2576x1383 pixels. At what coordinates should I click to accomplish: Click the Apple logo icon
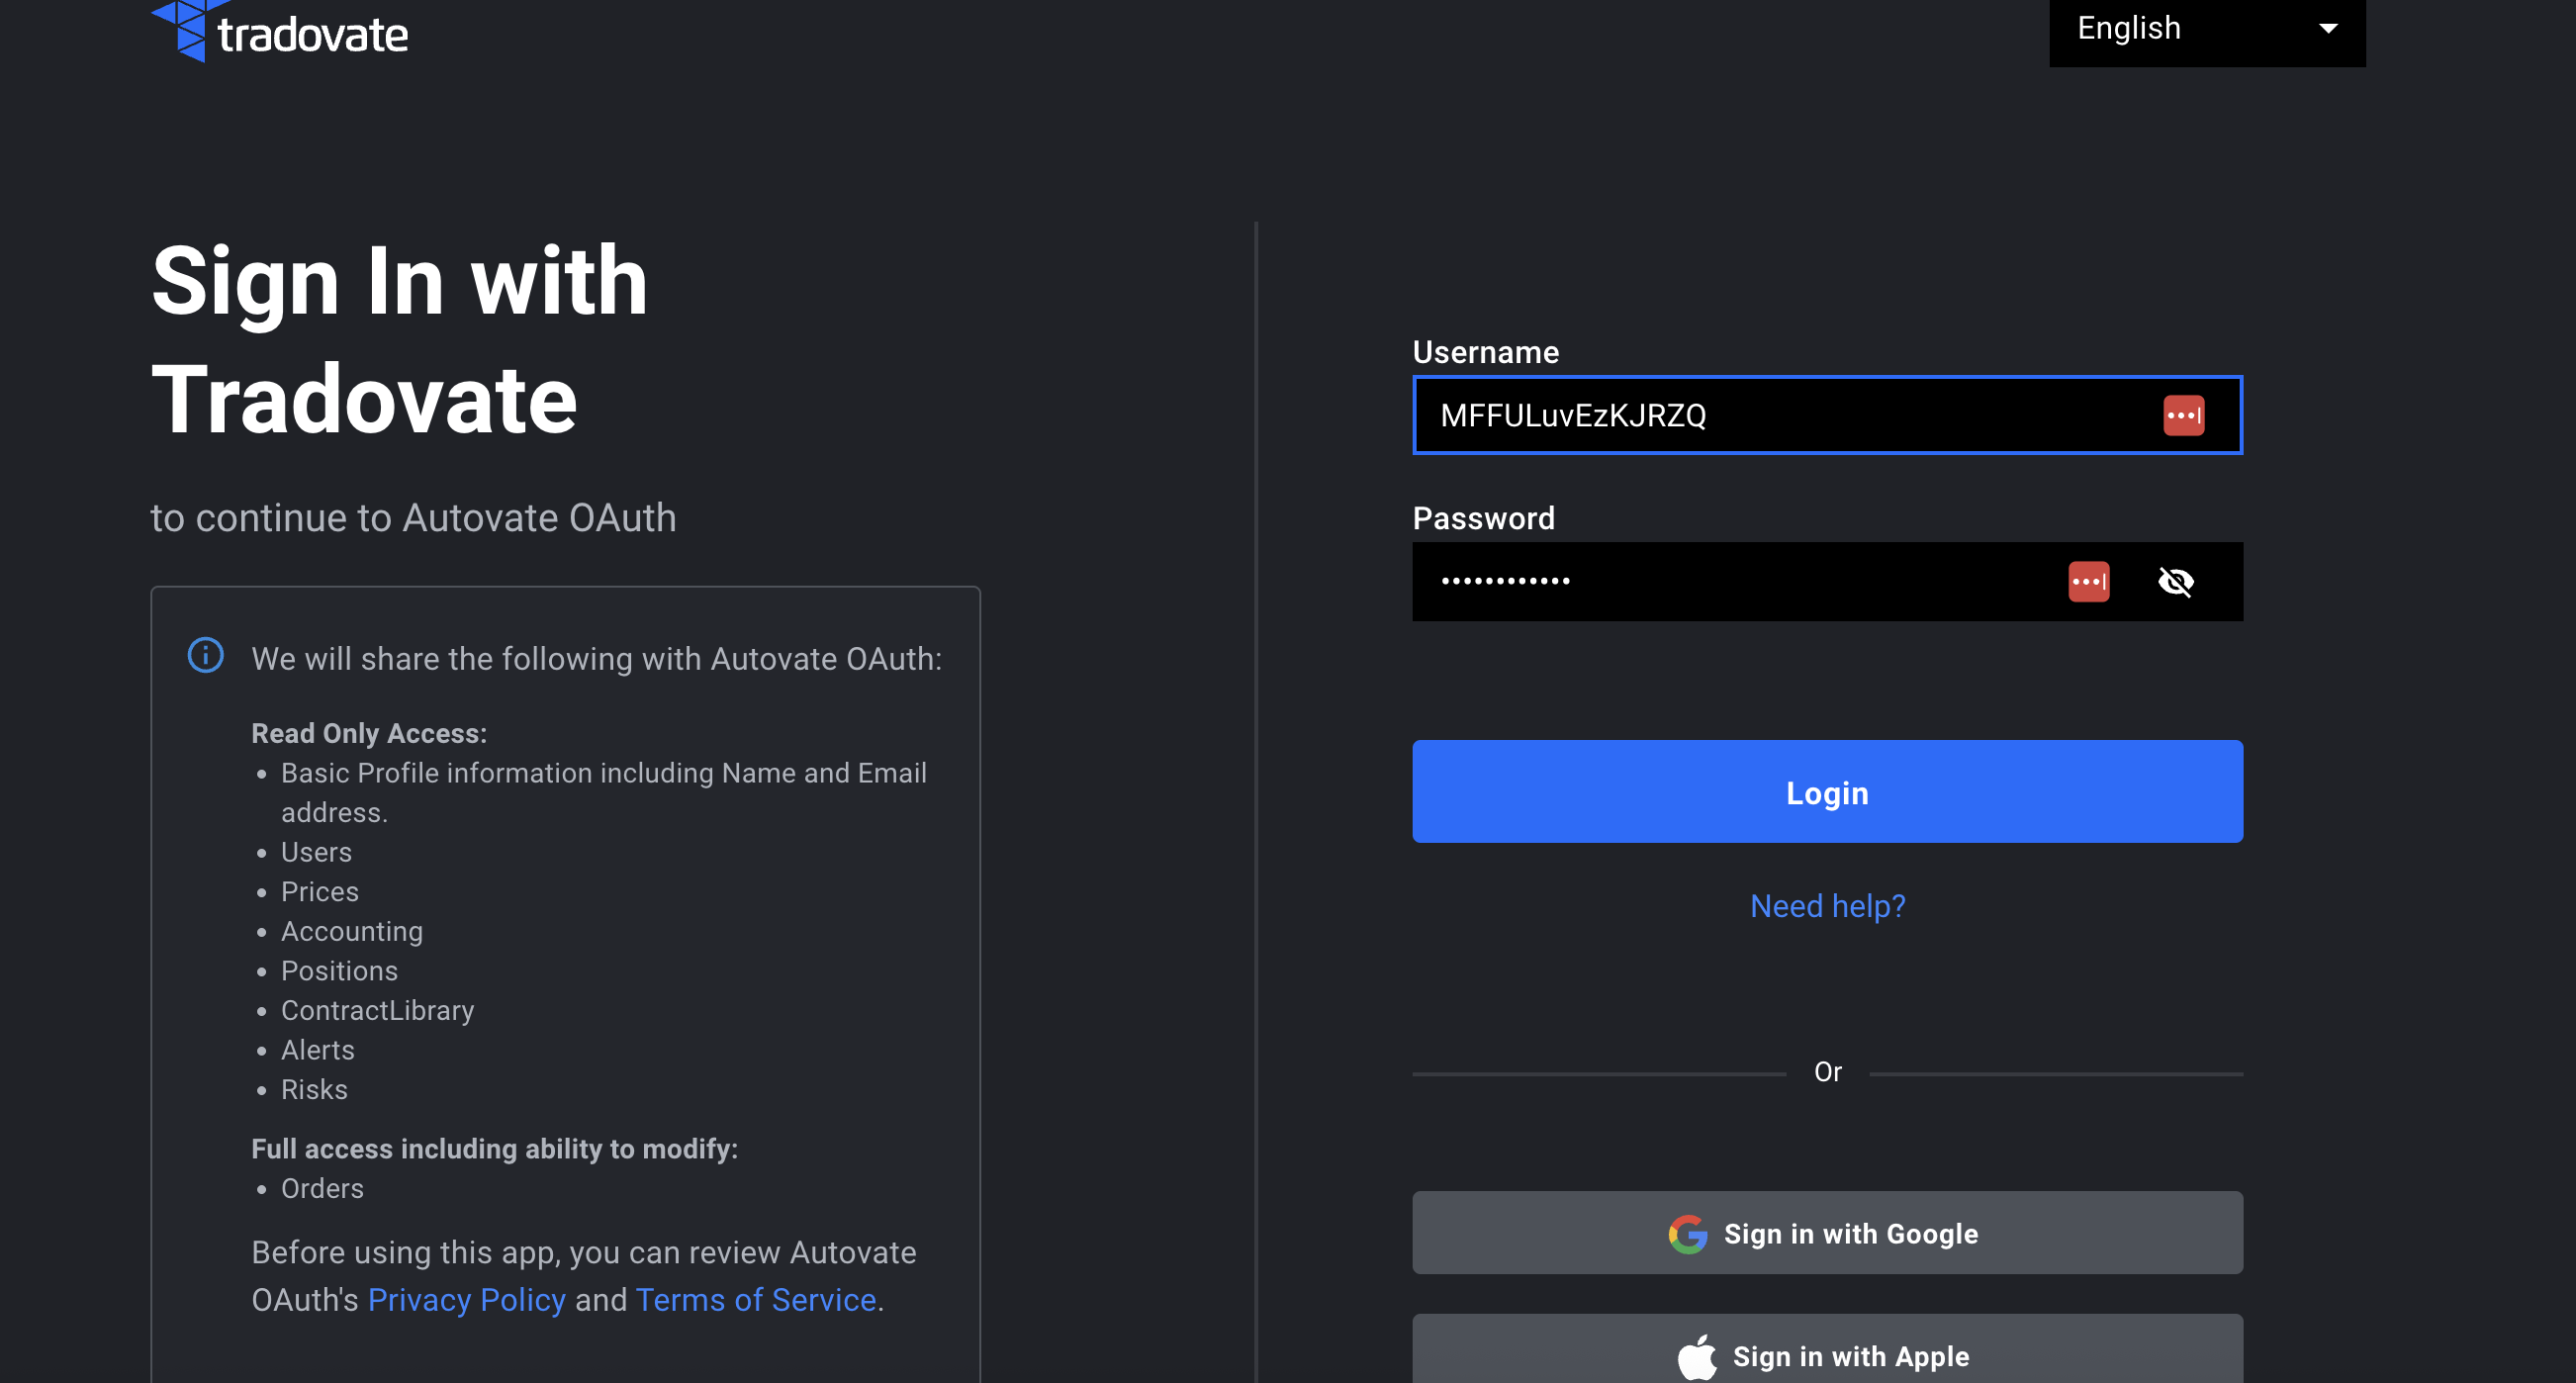pos(1696,1356)
